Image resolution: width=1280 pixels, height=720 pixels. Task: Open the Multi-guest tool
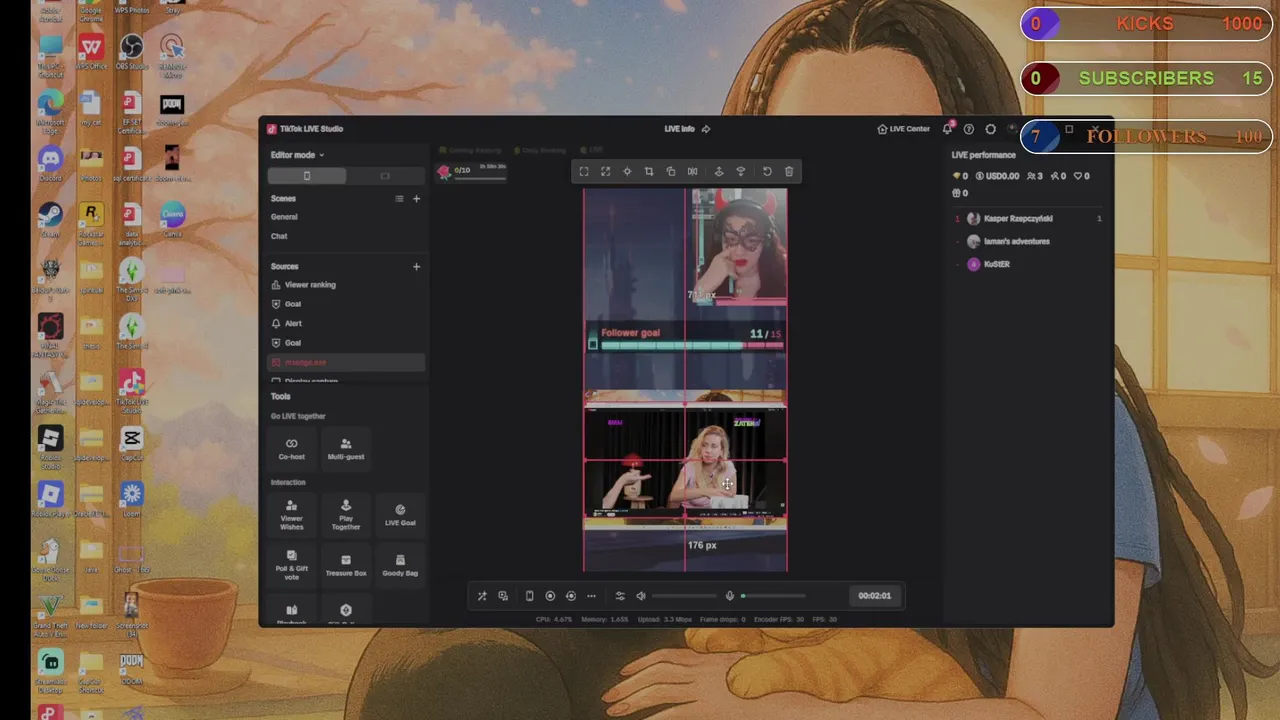[346, 448]
